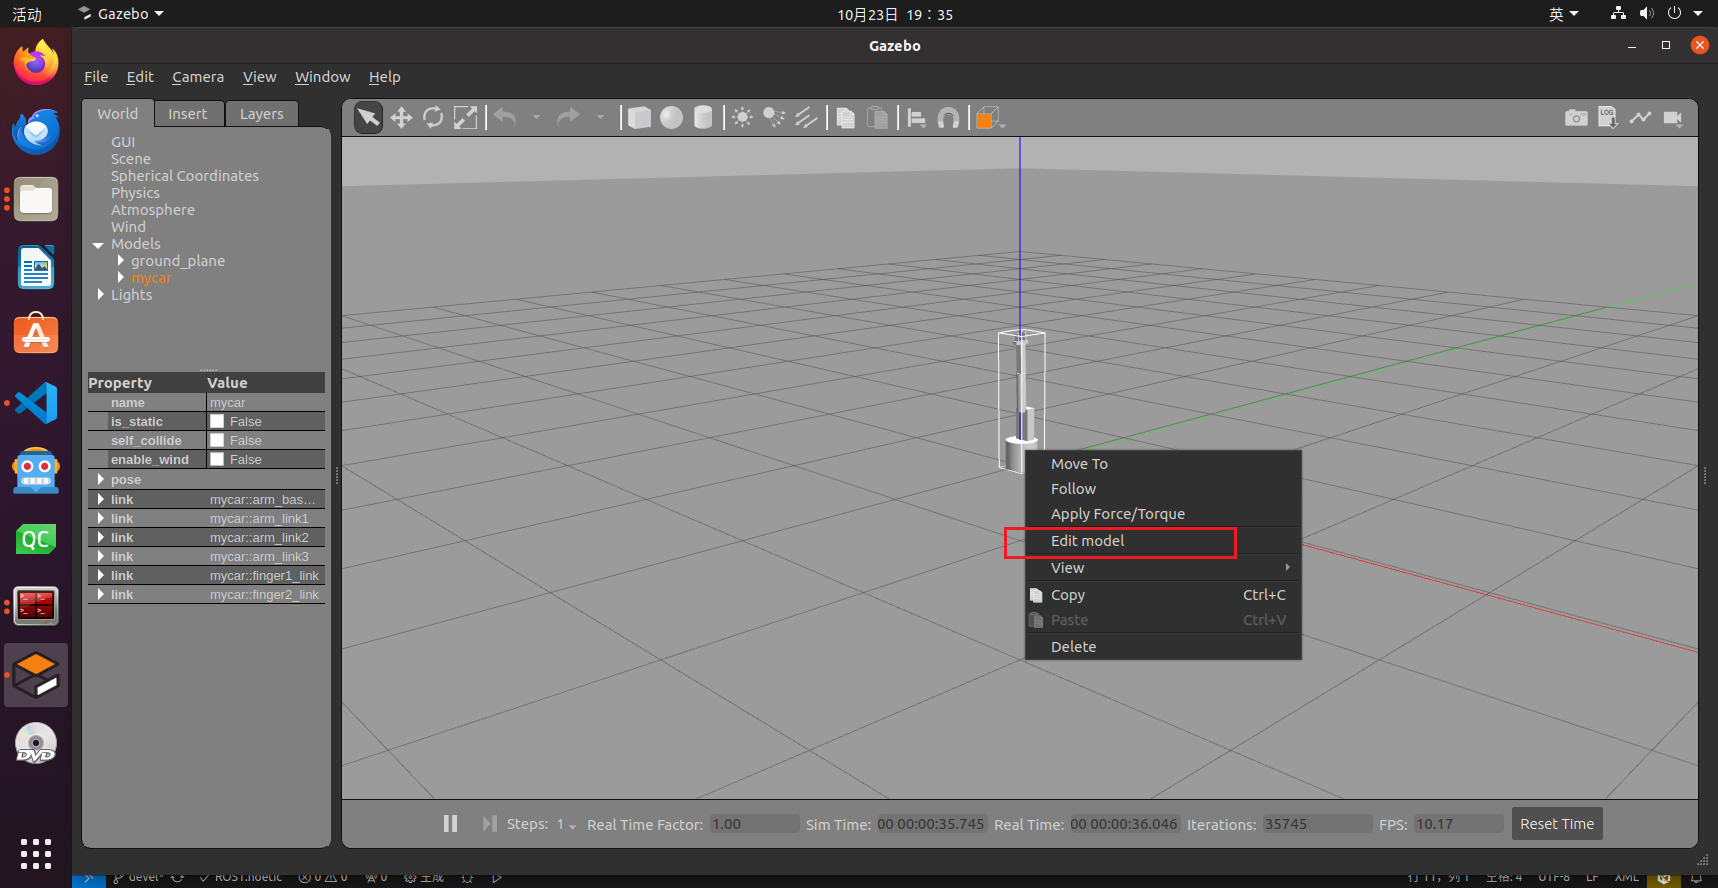Viewport: 1718px width, 888px height.
Task: Expand the pose property
Action: (101, 479)
